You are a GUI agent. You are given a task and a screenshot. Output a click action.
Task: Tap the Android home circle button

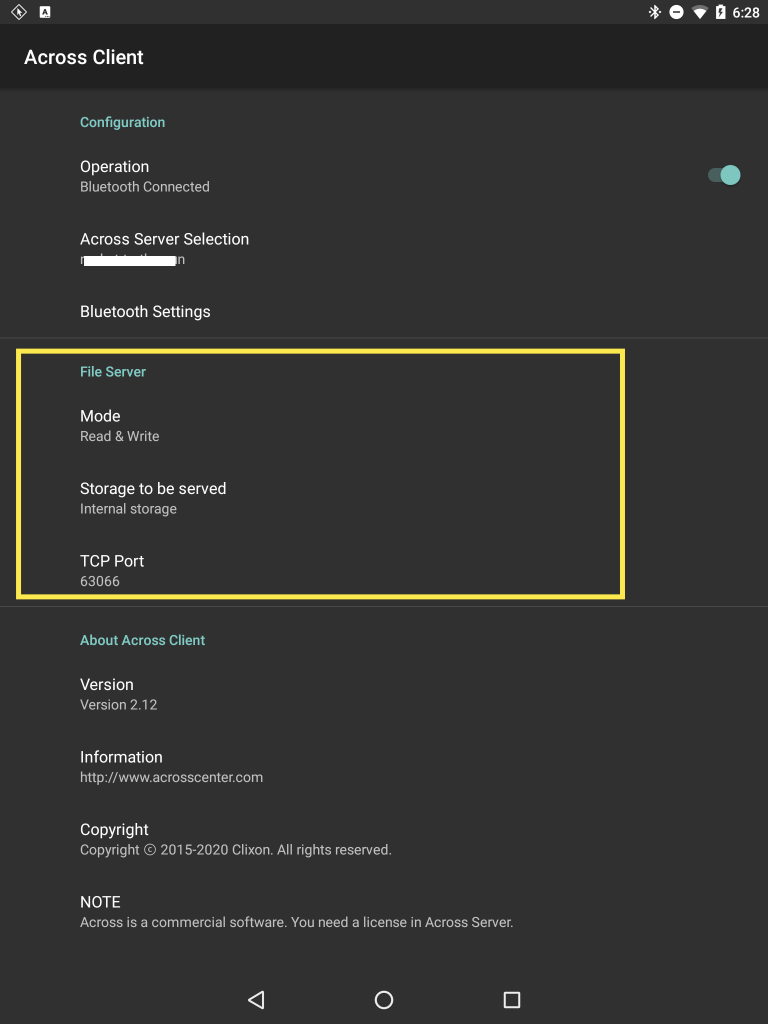pyautogui.click(x=384, y=999)
